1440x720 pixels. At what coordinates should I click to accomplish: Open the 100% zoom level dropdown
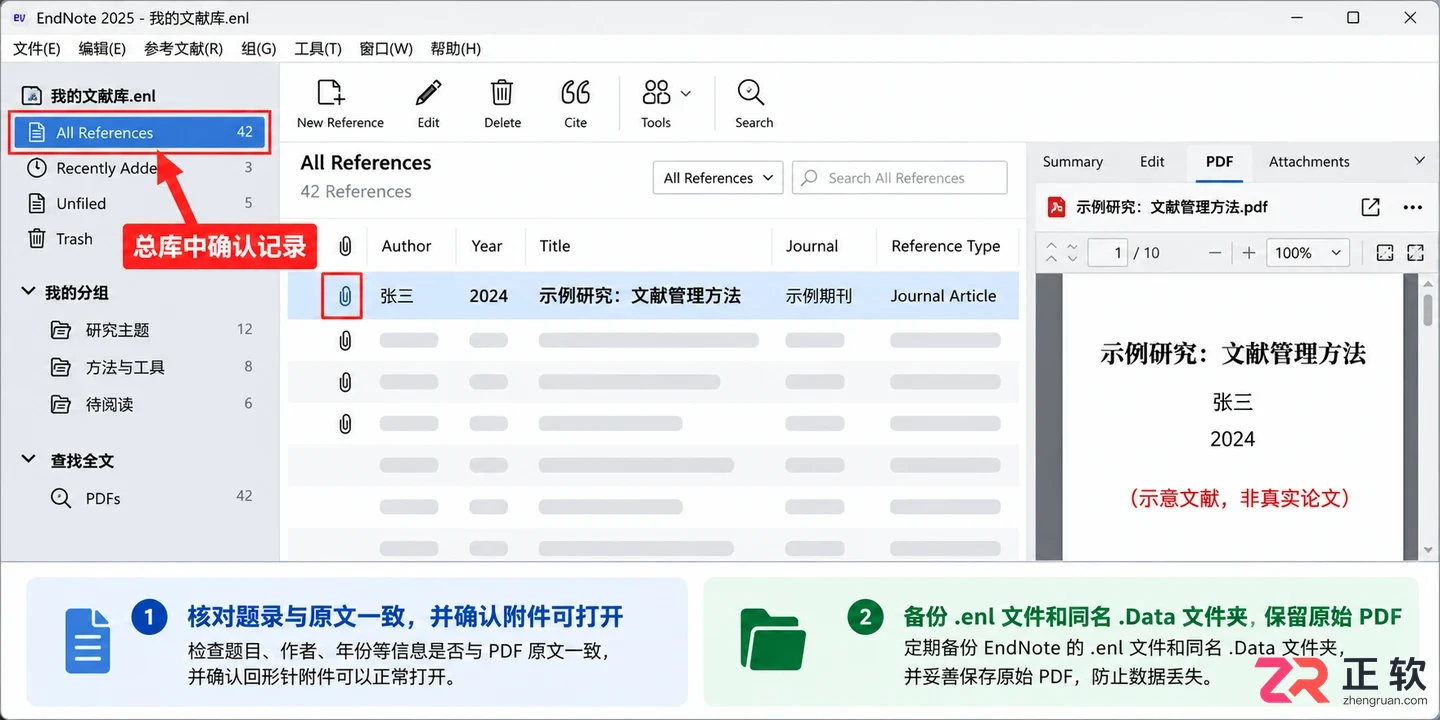[x=1308, y=253]
